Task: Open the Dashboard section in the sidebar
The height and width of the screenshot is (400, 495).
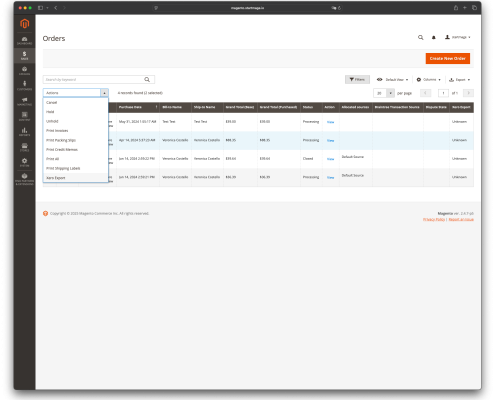Action: [24, 40]
